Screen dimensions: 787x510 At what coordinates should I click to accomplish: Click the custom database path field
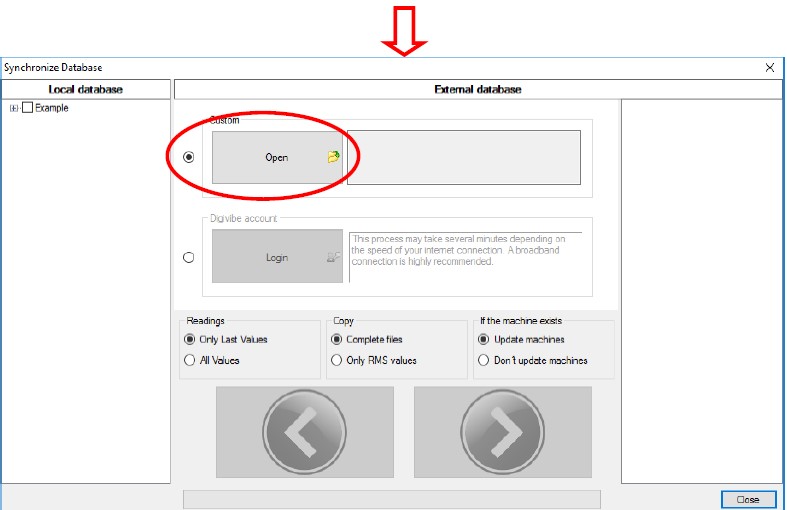[x=464, y=158]
